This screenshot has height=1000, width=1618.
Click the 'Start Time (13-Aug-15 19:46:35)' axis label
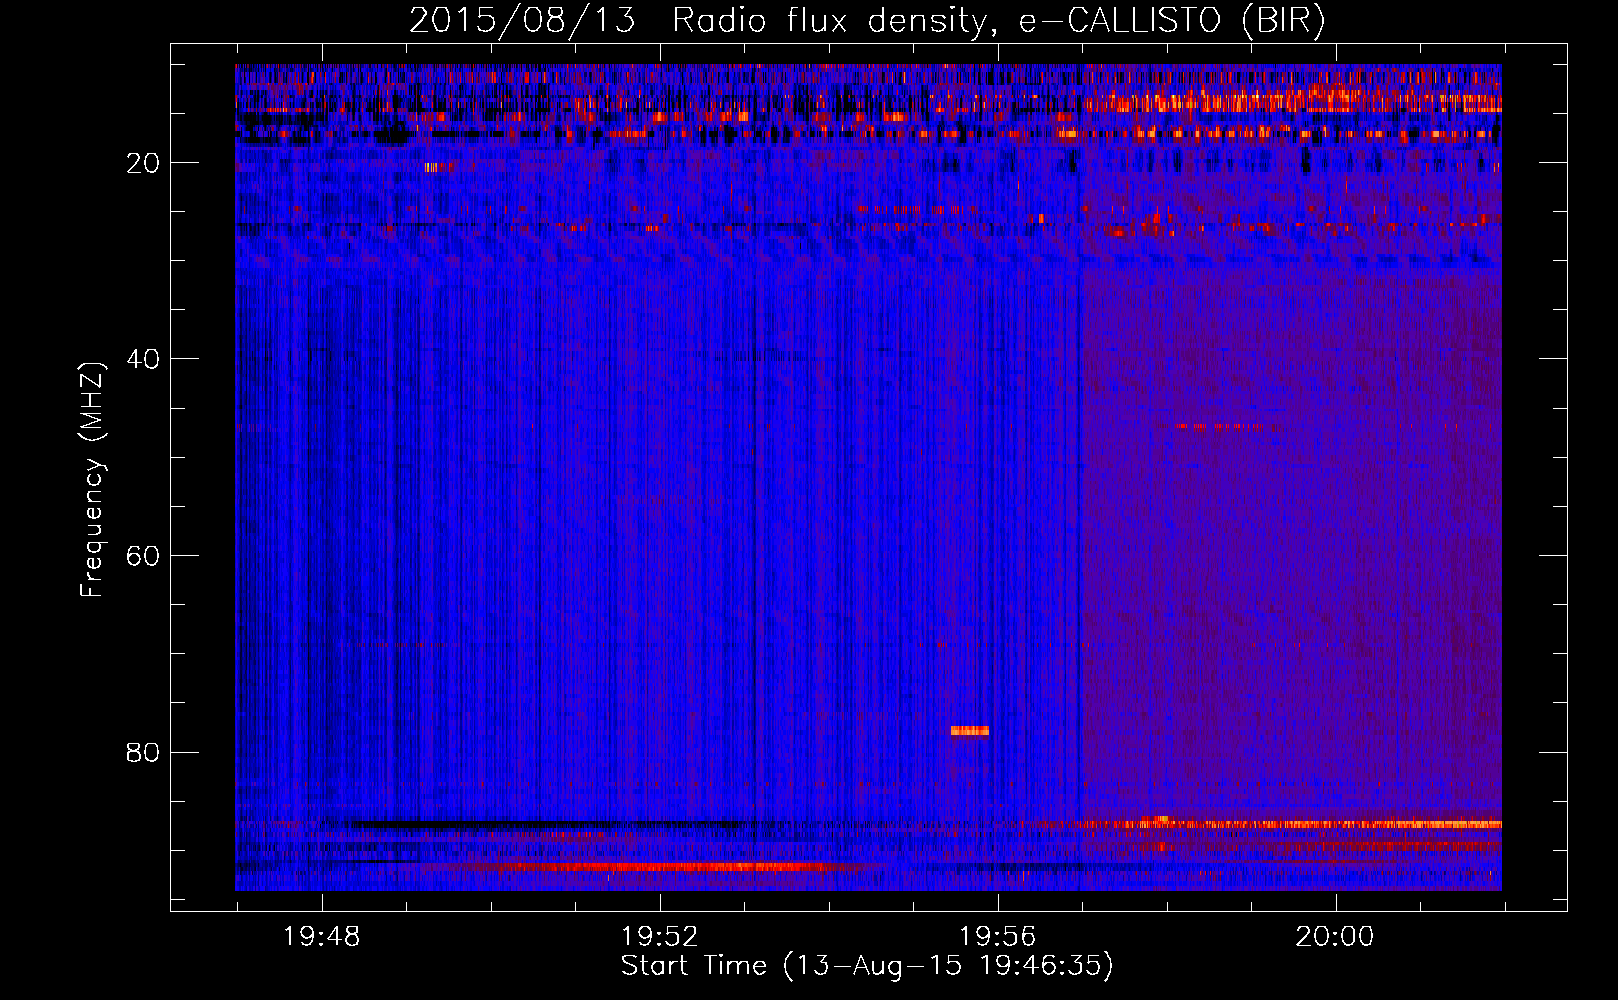867,966
